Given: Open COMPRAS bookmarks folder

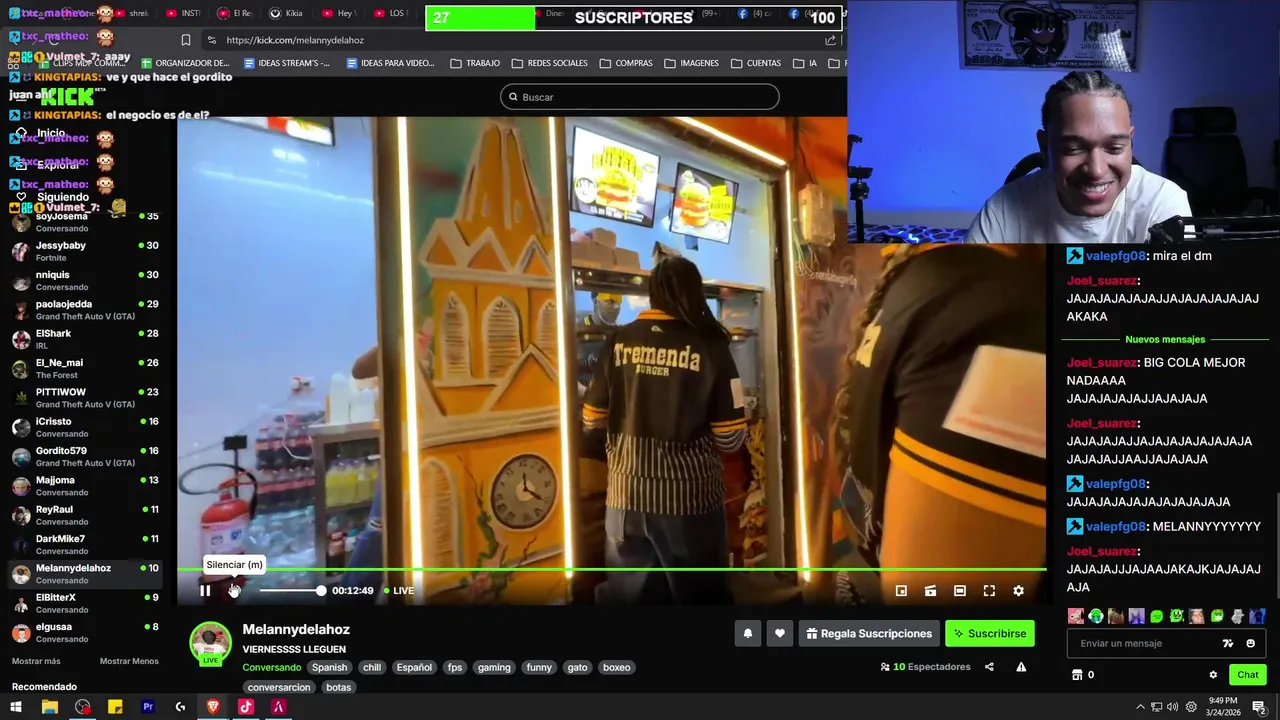Looking at the screenshot, I should (626, 63).
